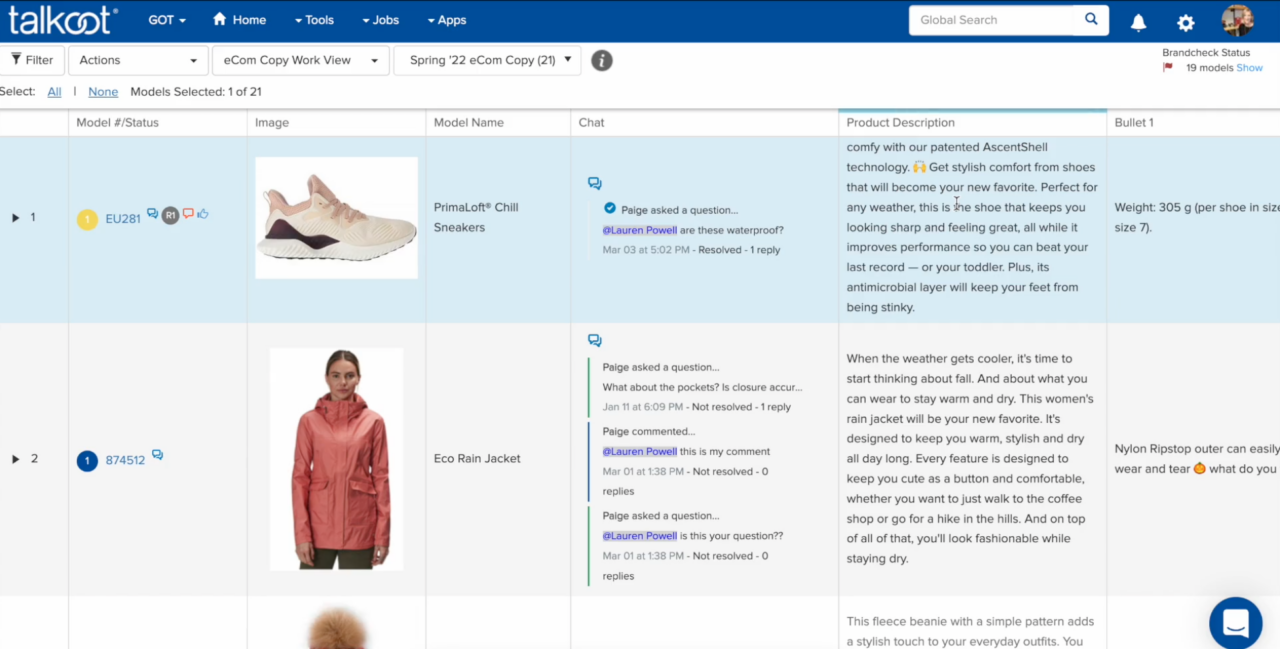
Task: Open settings with the gear icon
Action: click(x=1185, y=20)
